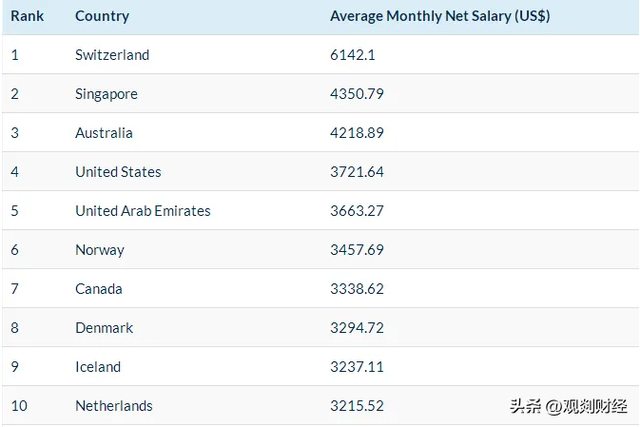Click the 头条 @观察财经 watermark
This screenshot has height=427, width=640.
tap(568, 406)
